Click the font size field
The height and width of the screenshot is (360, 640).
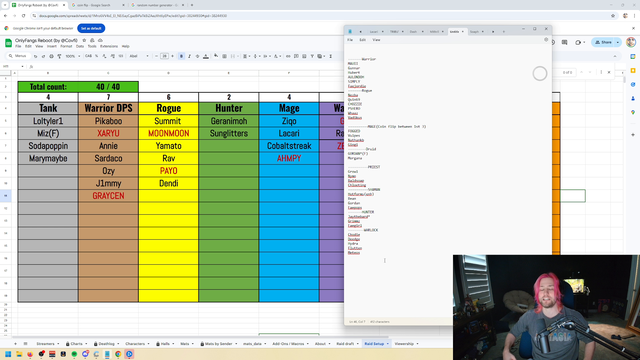click(164, 56)
